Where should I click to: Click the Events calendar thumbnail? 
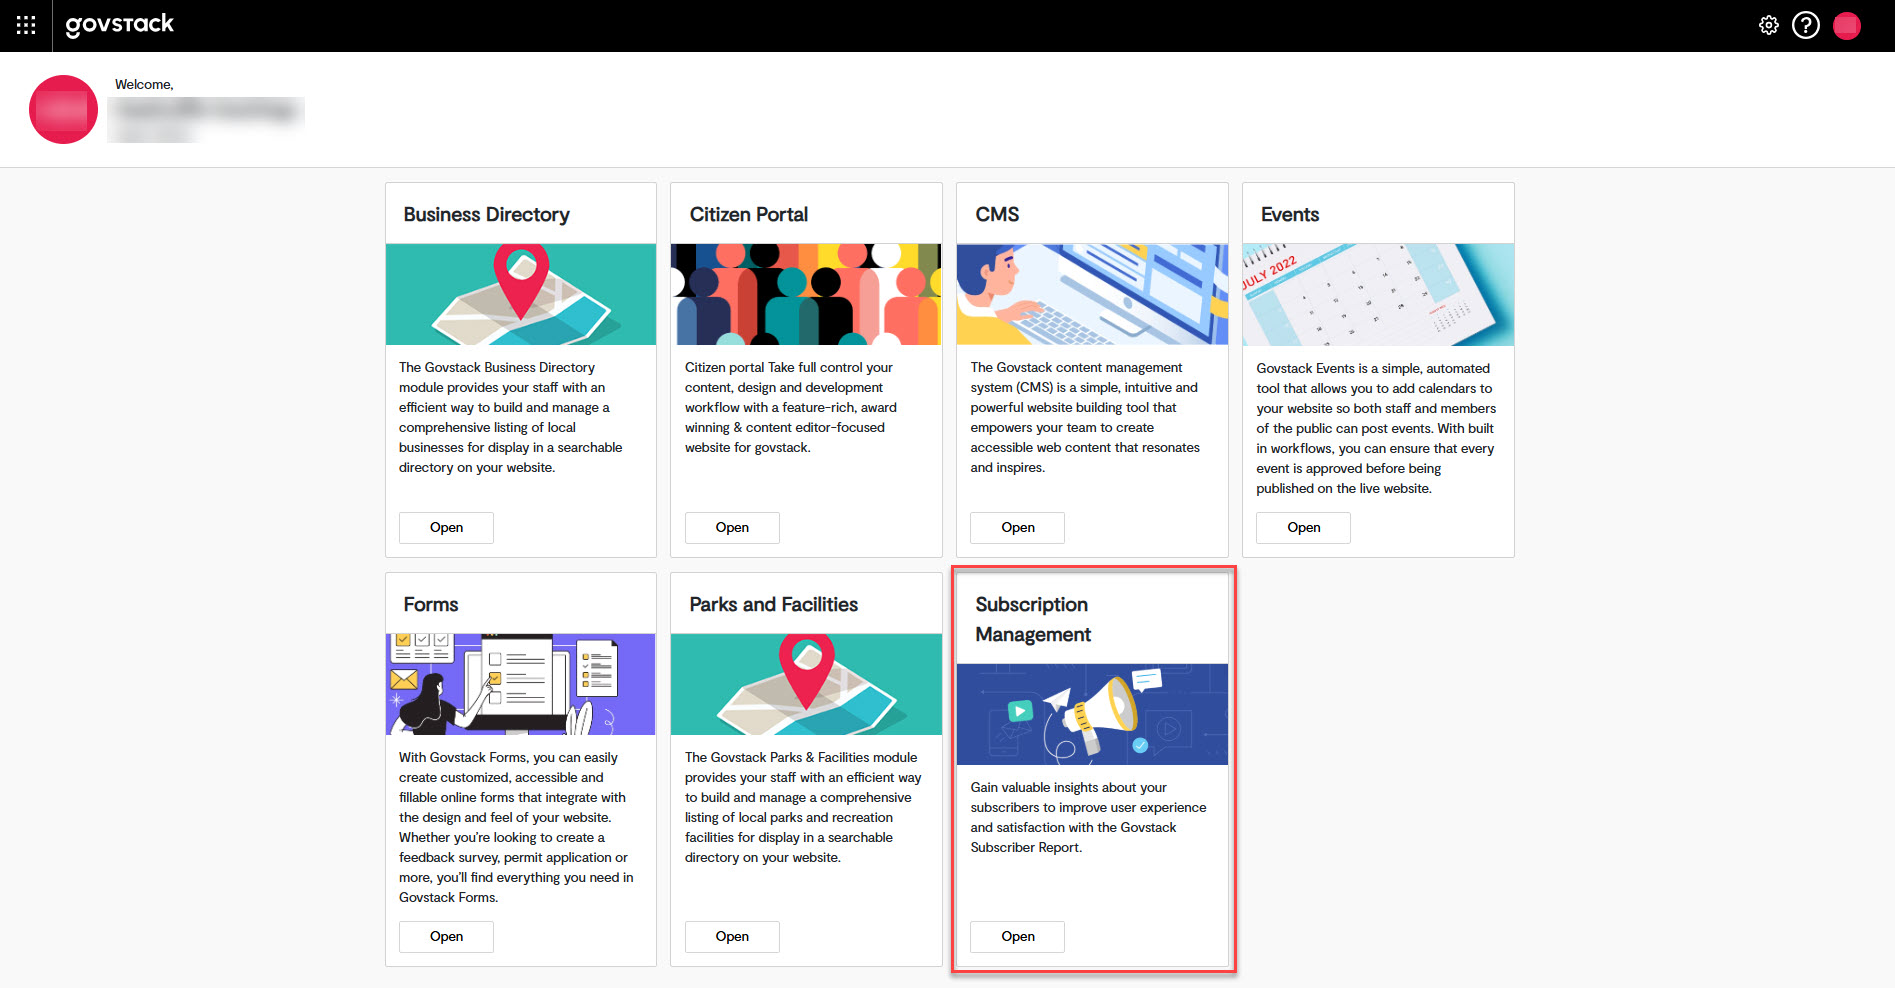pyautogui.click(x=1377, y=294)
